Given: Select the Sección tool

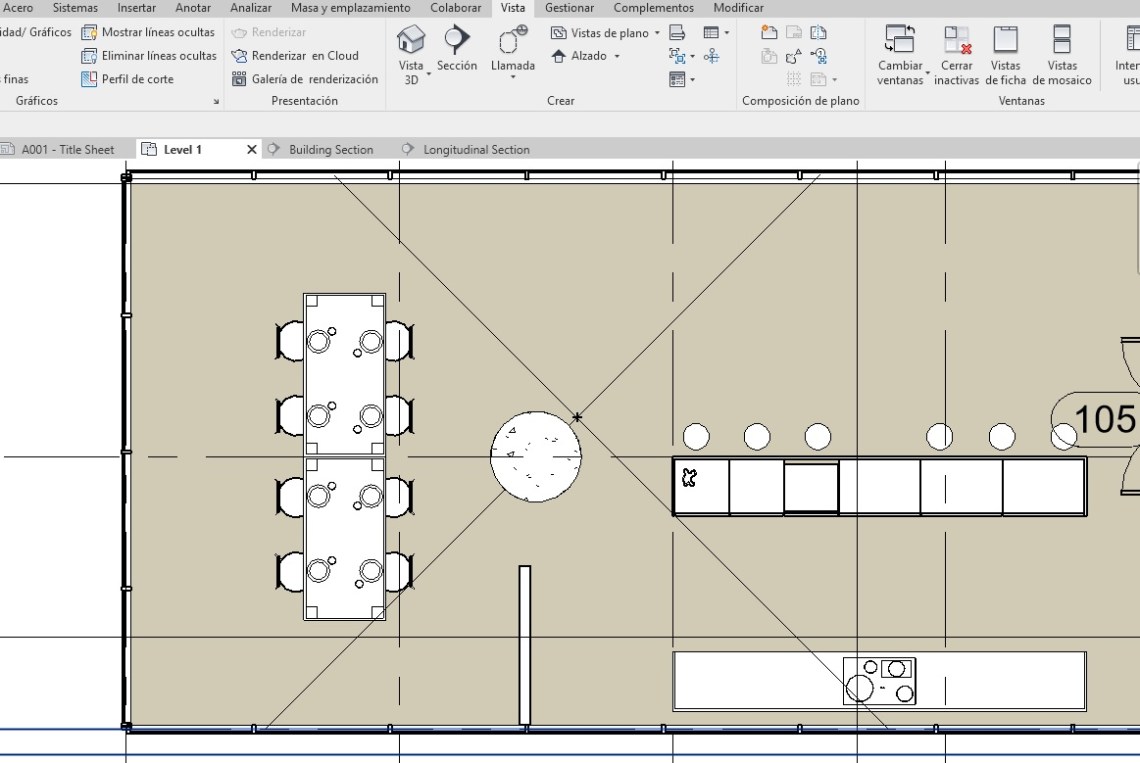Looking at the screenshot, I should point(456,42).
